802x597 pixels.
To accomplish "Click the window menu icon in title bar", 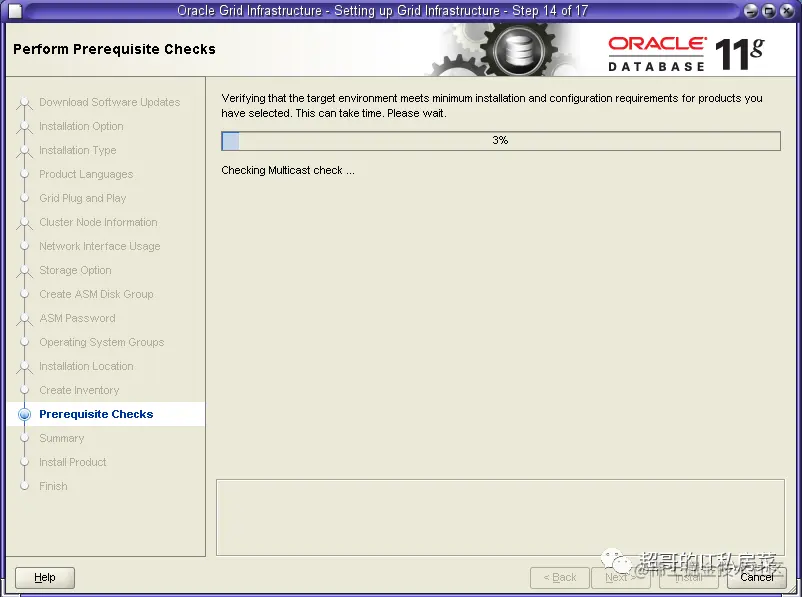I will (x=15, y=11).
